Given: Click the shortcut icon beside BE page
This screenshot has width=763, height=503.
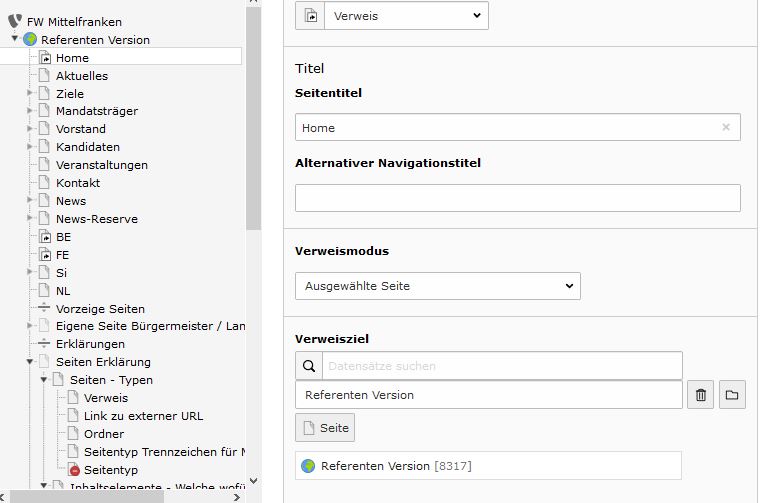Looking at the screenshot, I should (x=45, y=237).
